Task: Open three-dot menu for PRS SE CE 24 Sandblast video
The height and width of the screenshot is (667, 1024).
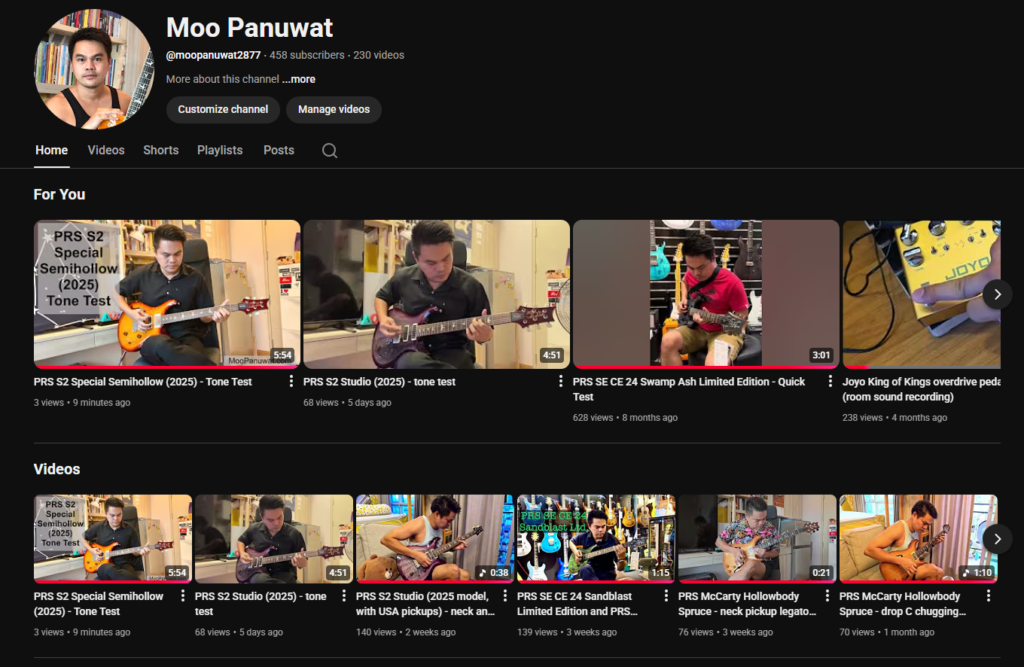Action: coord(666,596)
